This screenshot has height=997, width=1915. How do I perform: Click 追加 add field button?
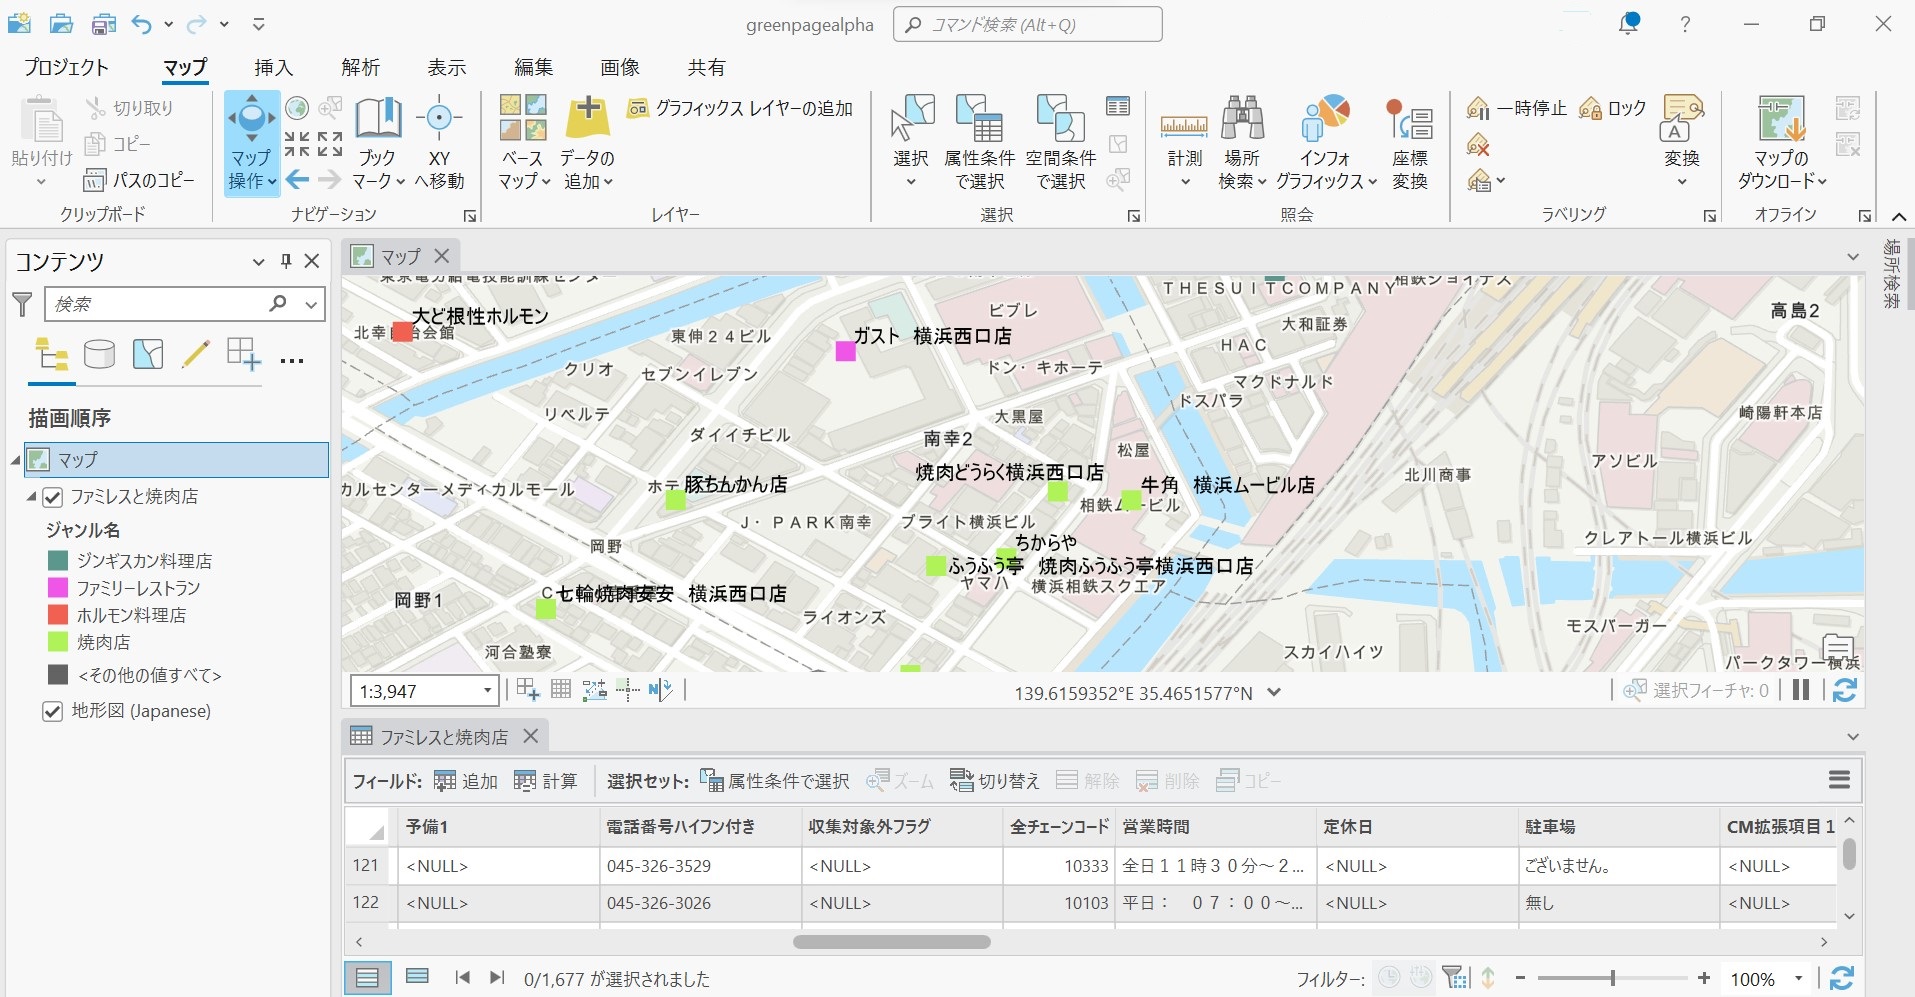point(465,781)
